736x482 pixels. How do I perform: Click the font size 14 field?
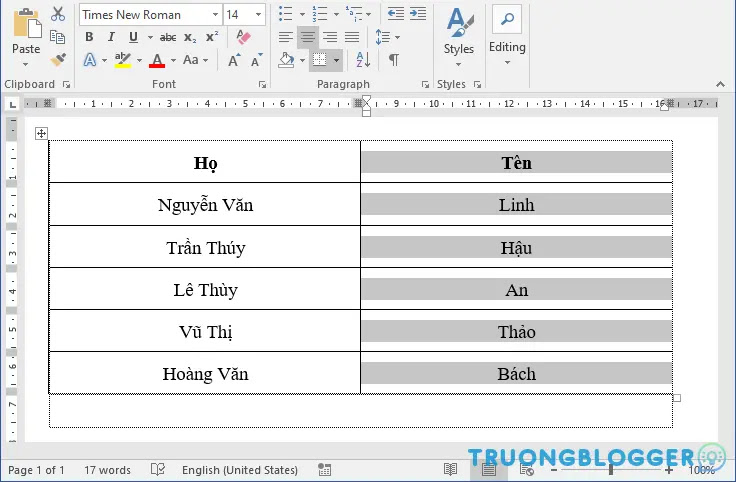pyautogui.click(x=238, y=15)
